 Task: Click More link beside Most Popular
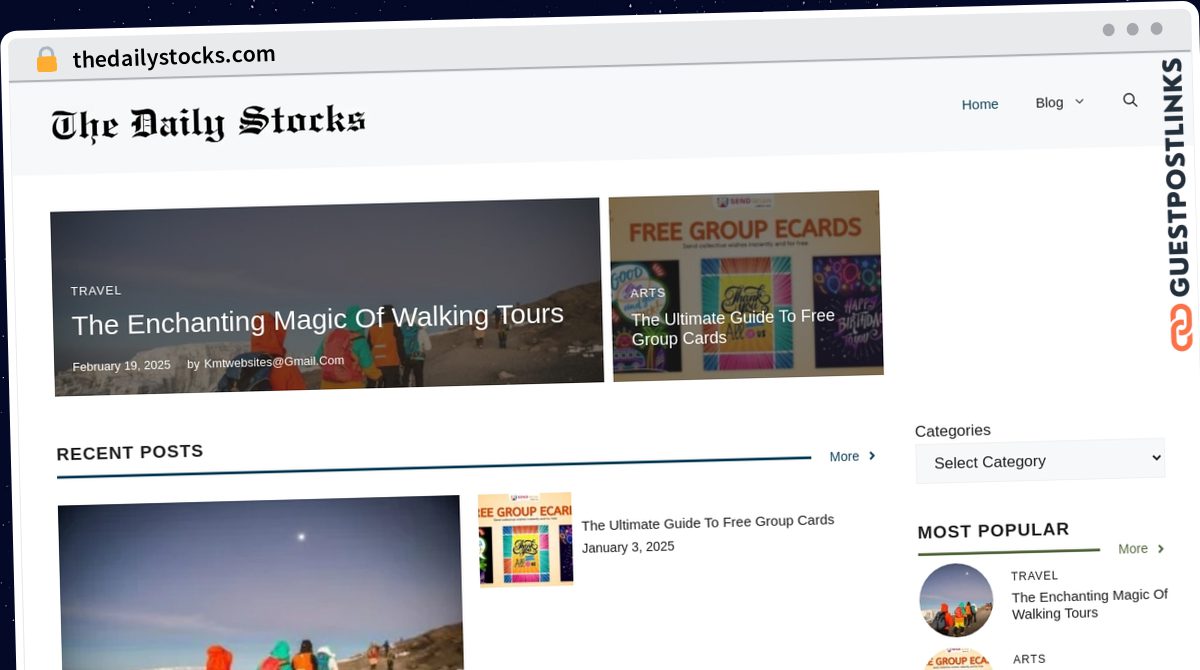click(x=1133, y=549)
